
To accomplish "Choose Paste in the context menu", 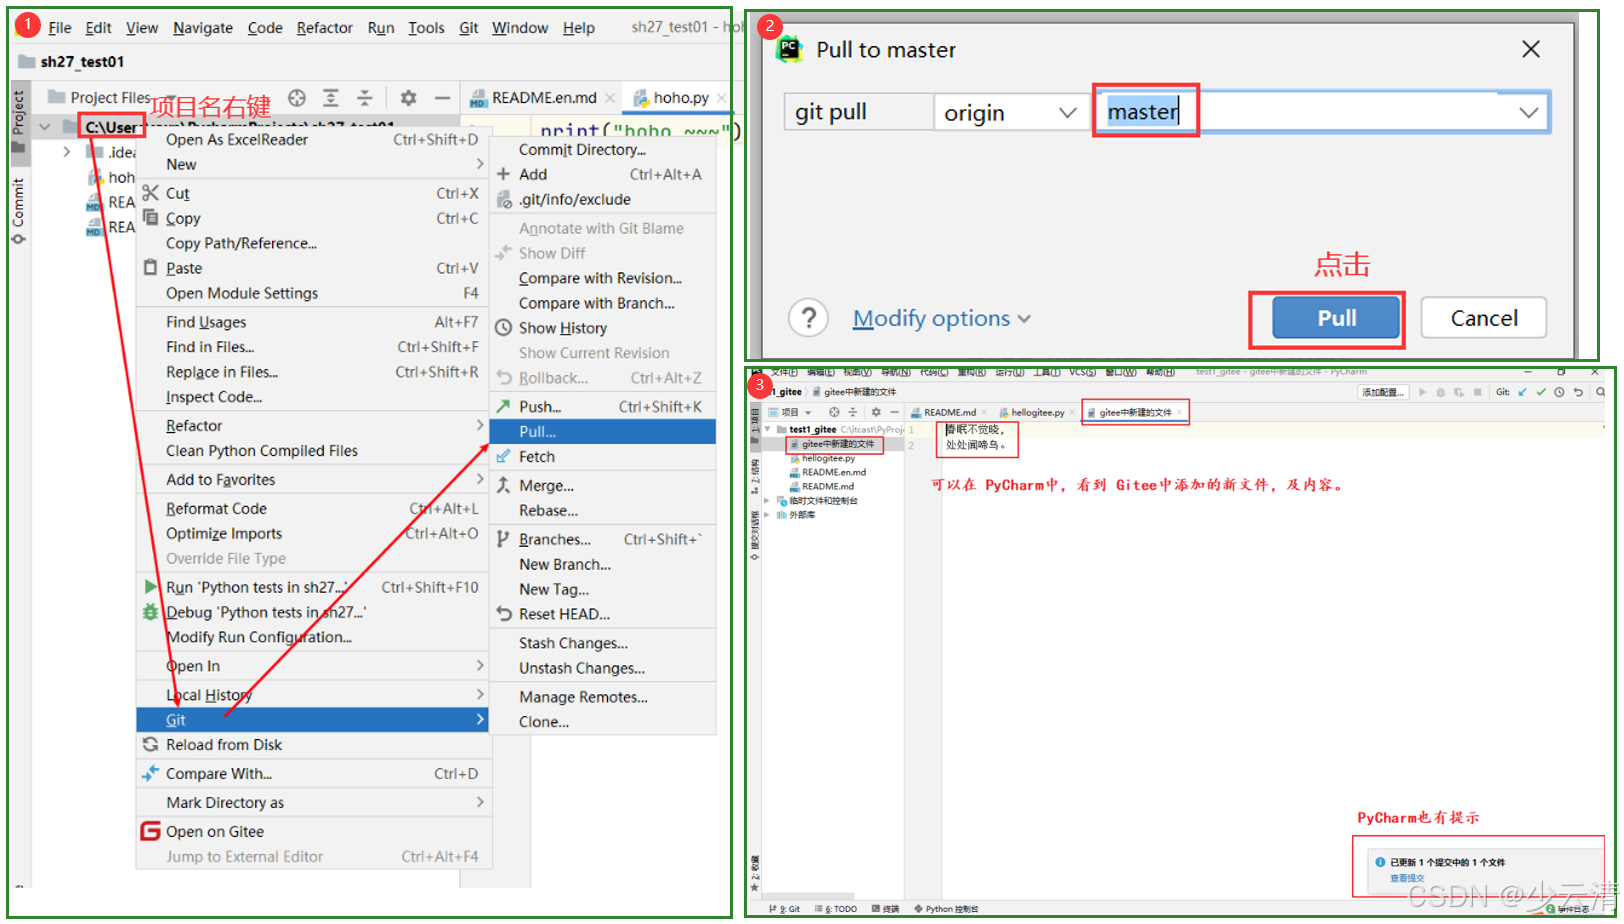I will click(x=312, y=268).
